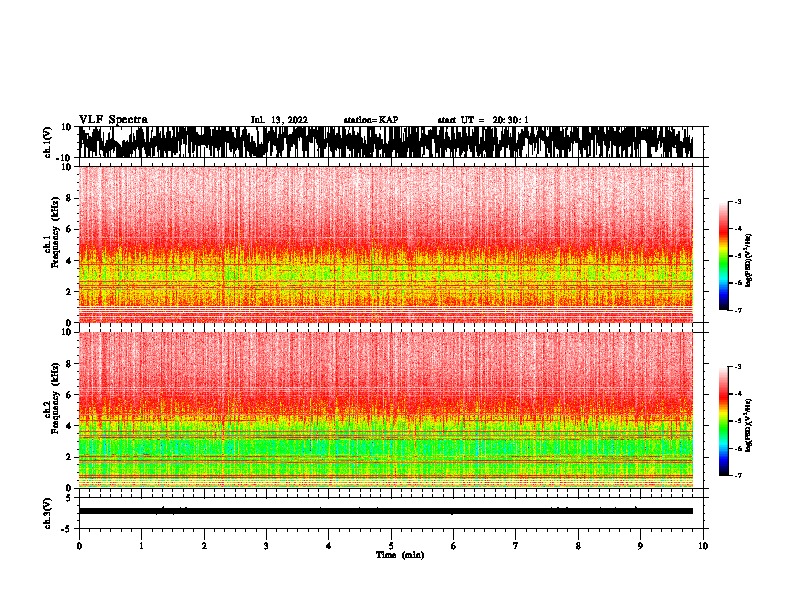
Task: Click the "6" kHz tick on ch.2 frequency axis
Action: (x=69, y=395)
